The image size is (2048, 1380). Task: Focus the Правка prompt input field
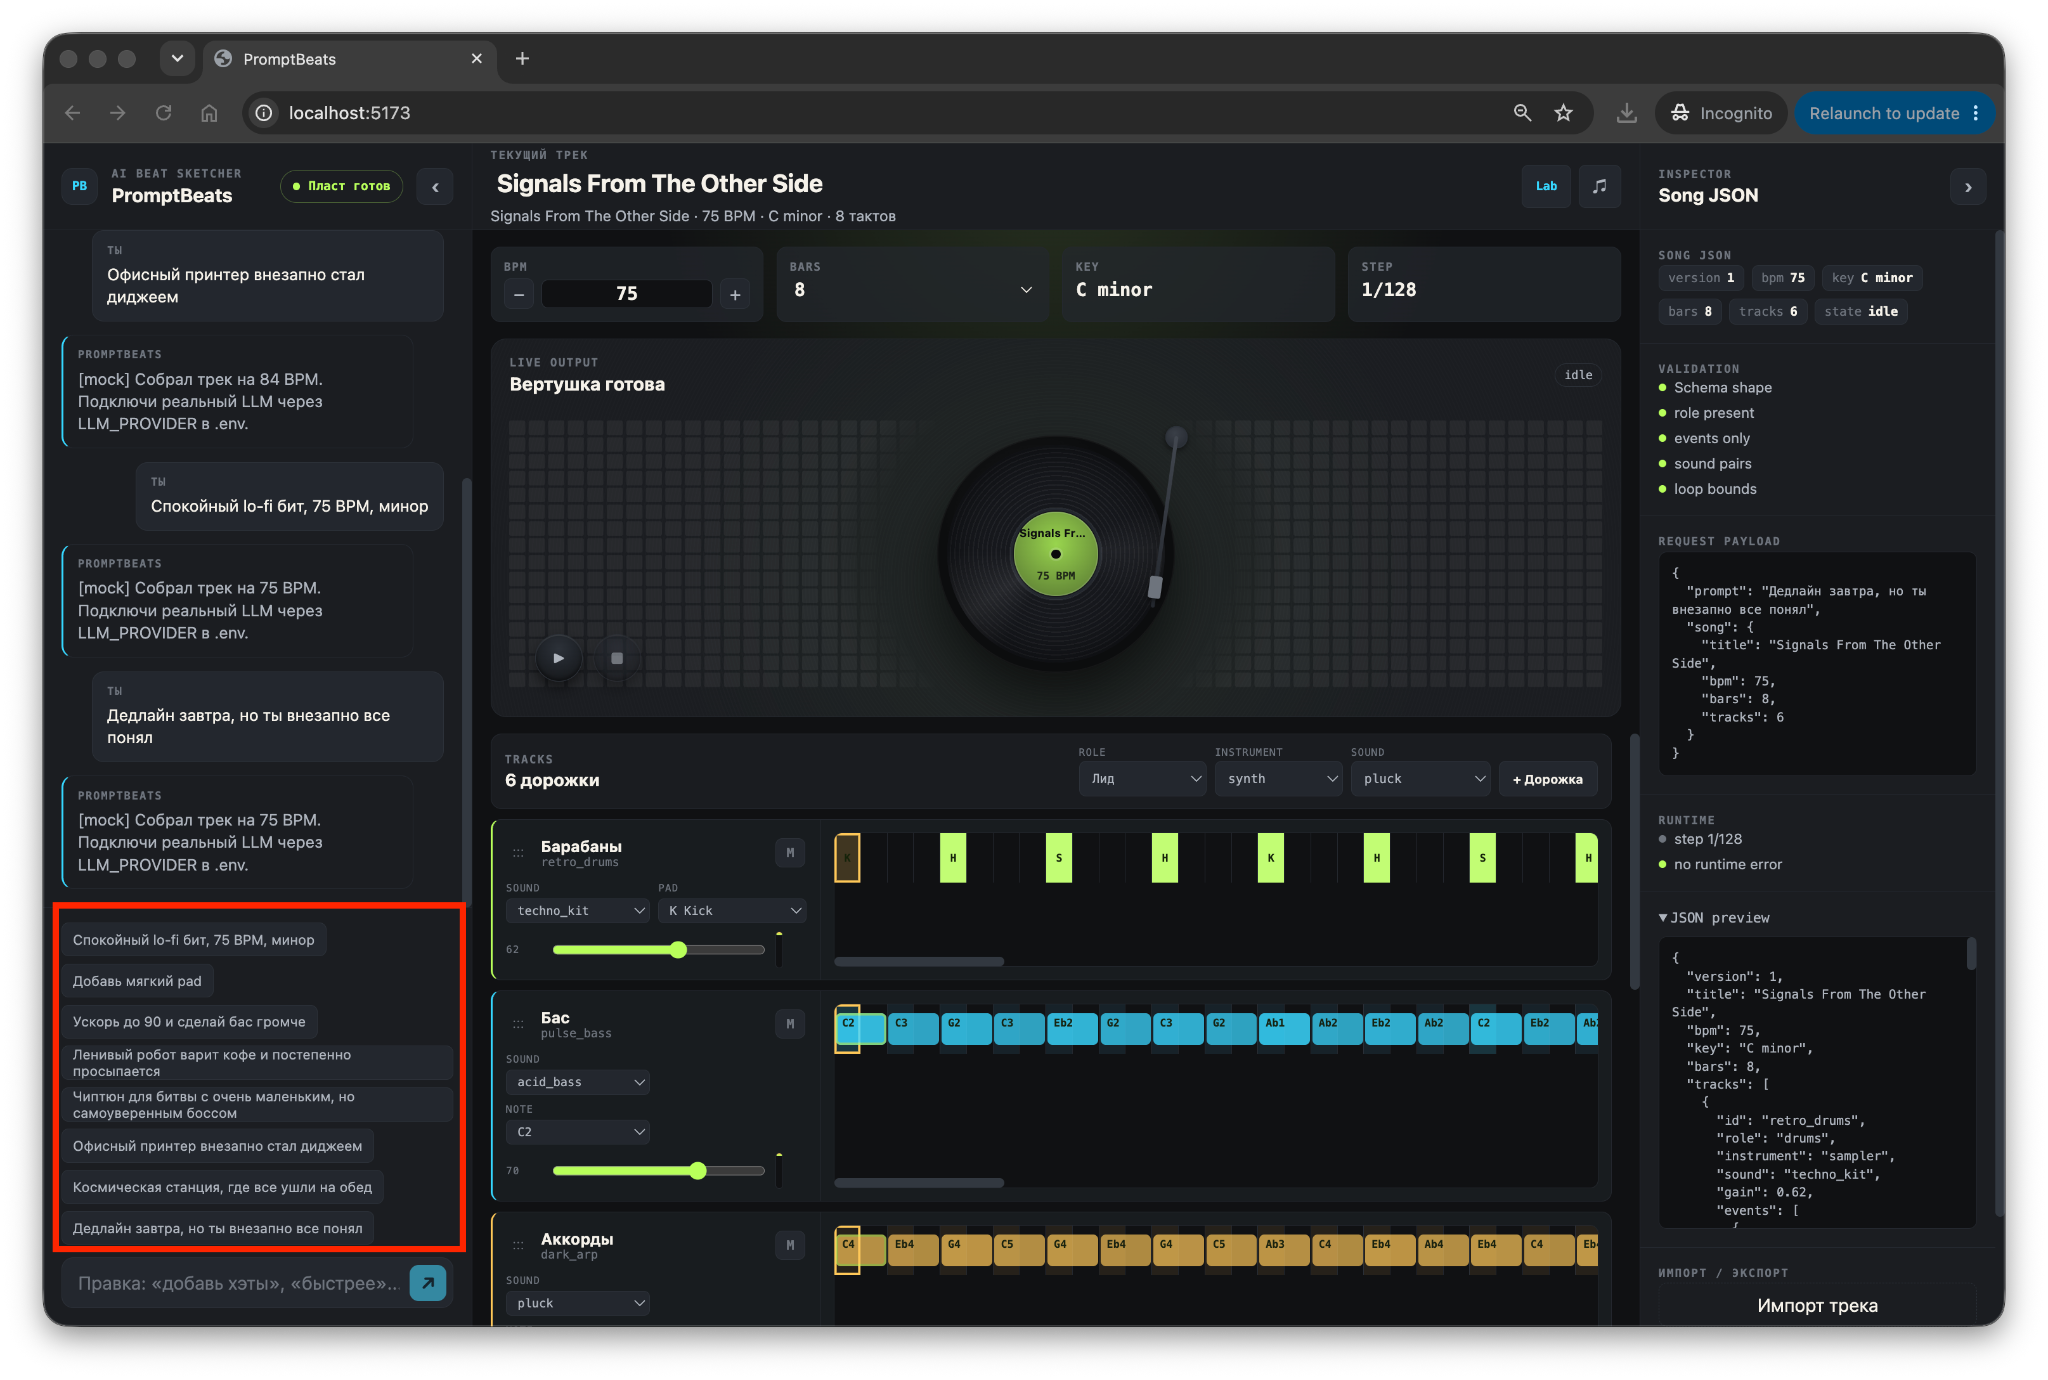238,1283
